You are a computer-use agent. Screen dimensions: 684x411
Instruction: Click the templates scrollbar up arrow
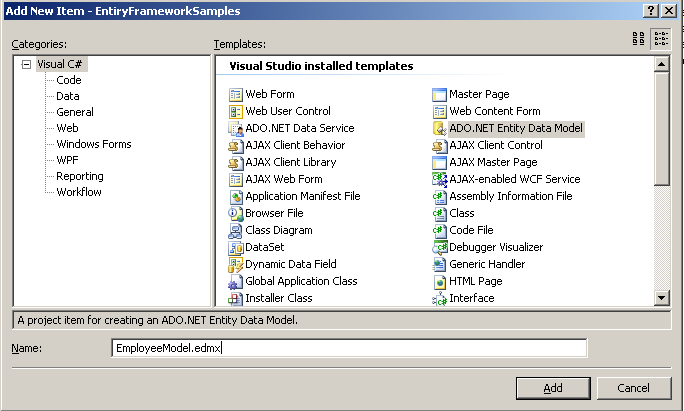[x=661, y=65]
